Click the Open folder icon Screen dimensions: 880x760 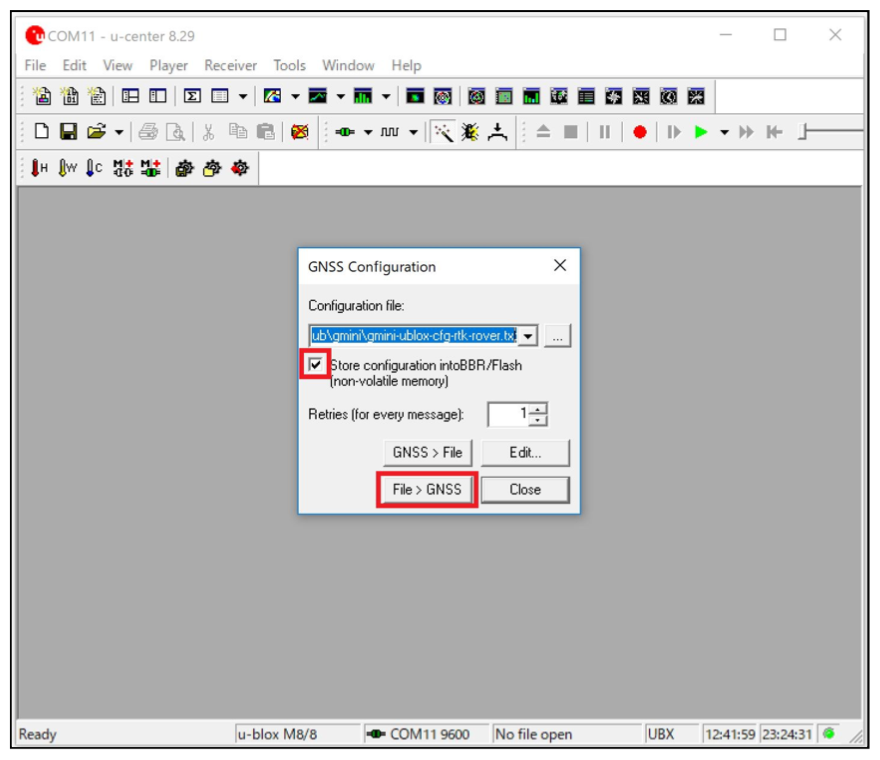pyautogui.click(x=97, y=132)
